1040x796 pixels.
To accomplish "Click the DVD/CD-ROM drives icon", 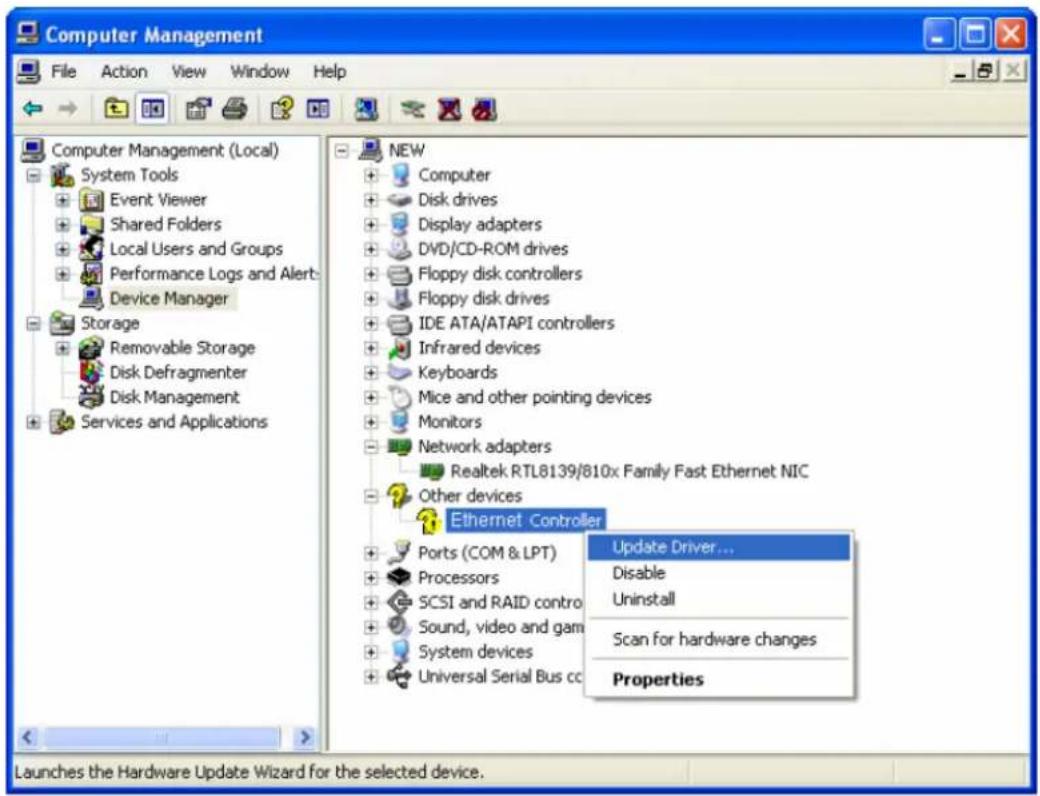I will [399, 249].
